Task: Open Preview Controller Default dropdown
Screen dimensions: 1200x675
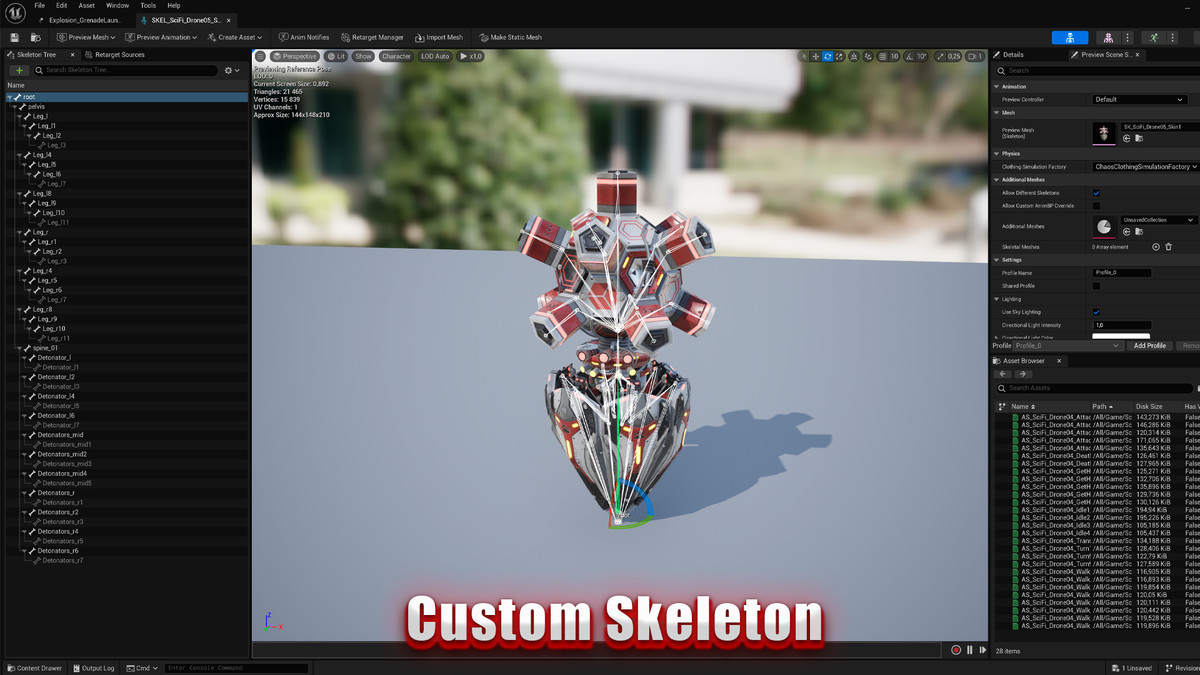Action: point(1139,100)
